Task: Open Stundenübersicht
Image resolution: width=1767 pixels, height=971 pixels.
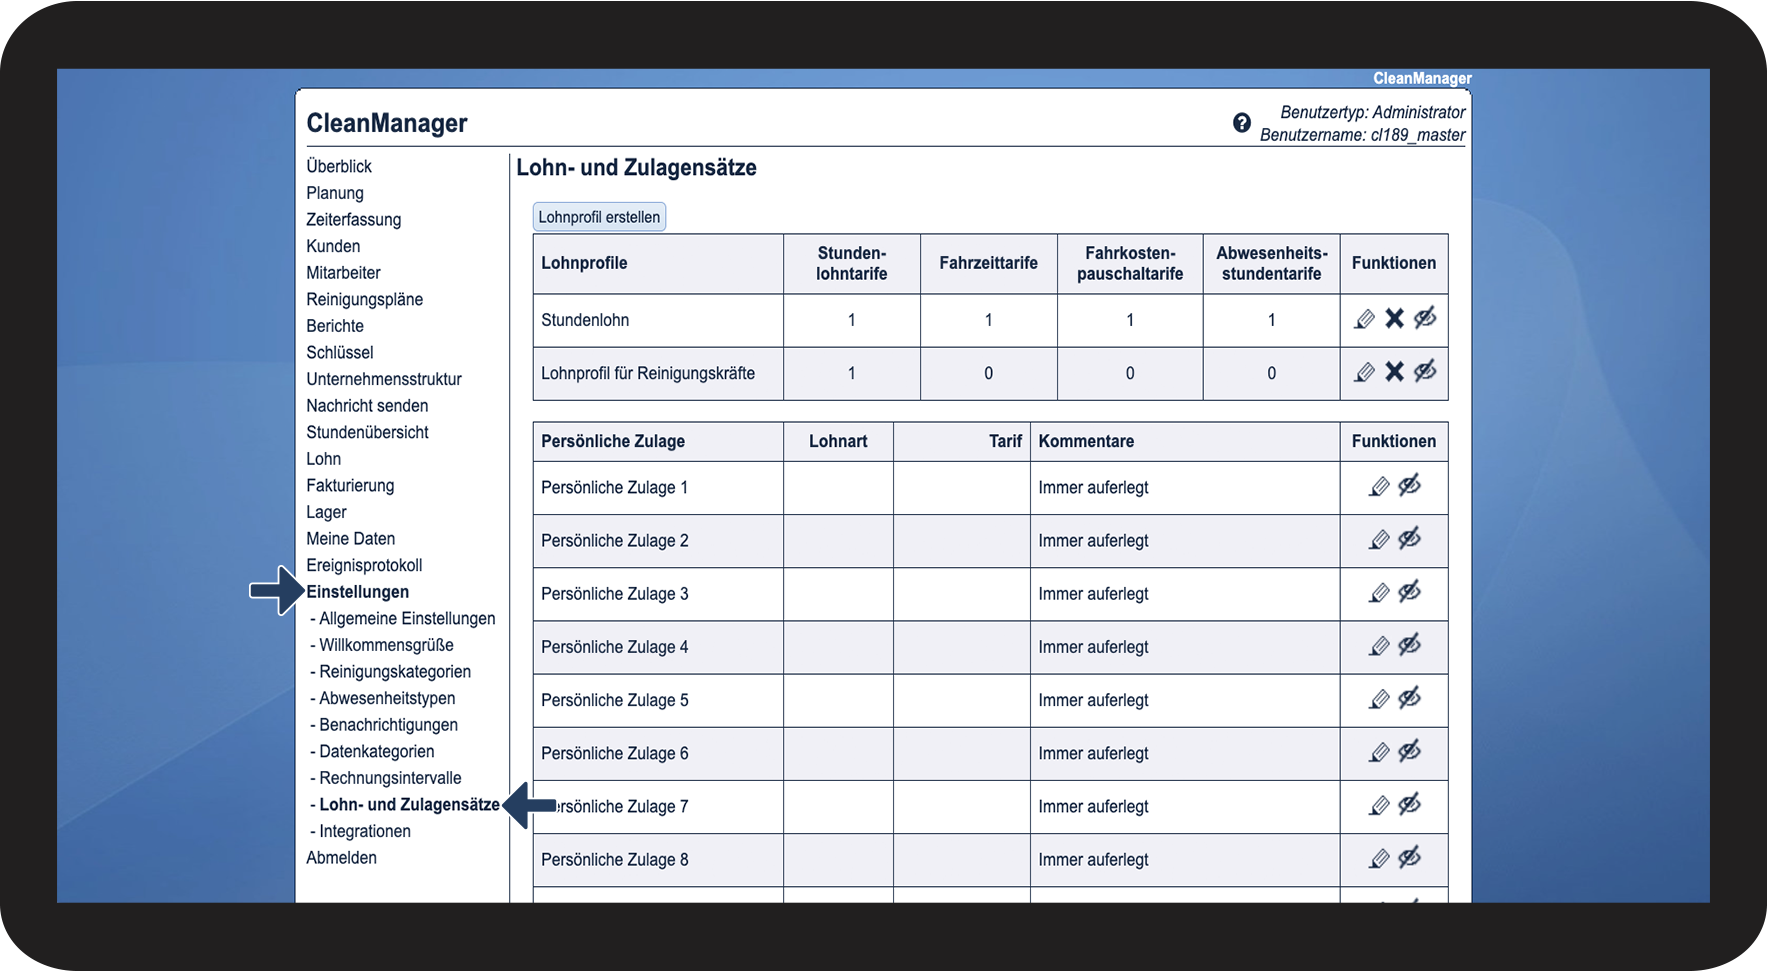Action: click(x=367, y=432)
